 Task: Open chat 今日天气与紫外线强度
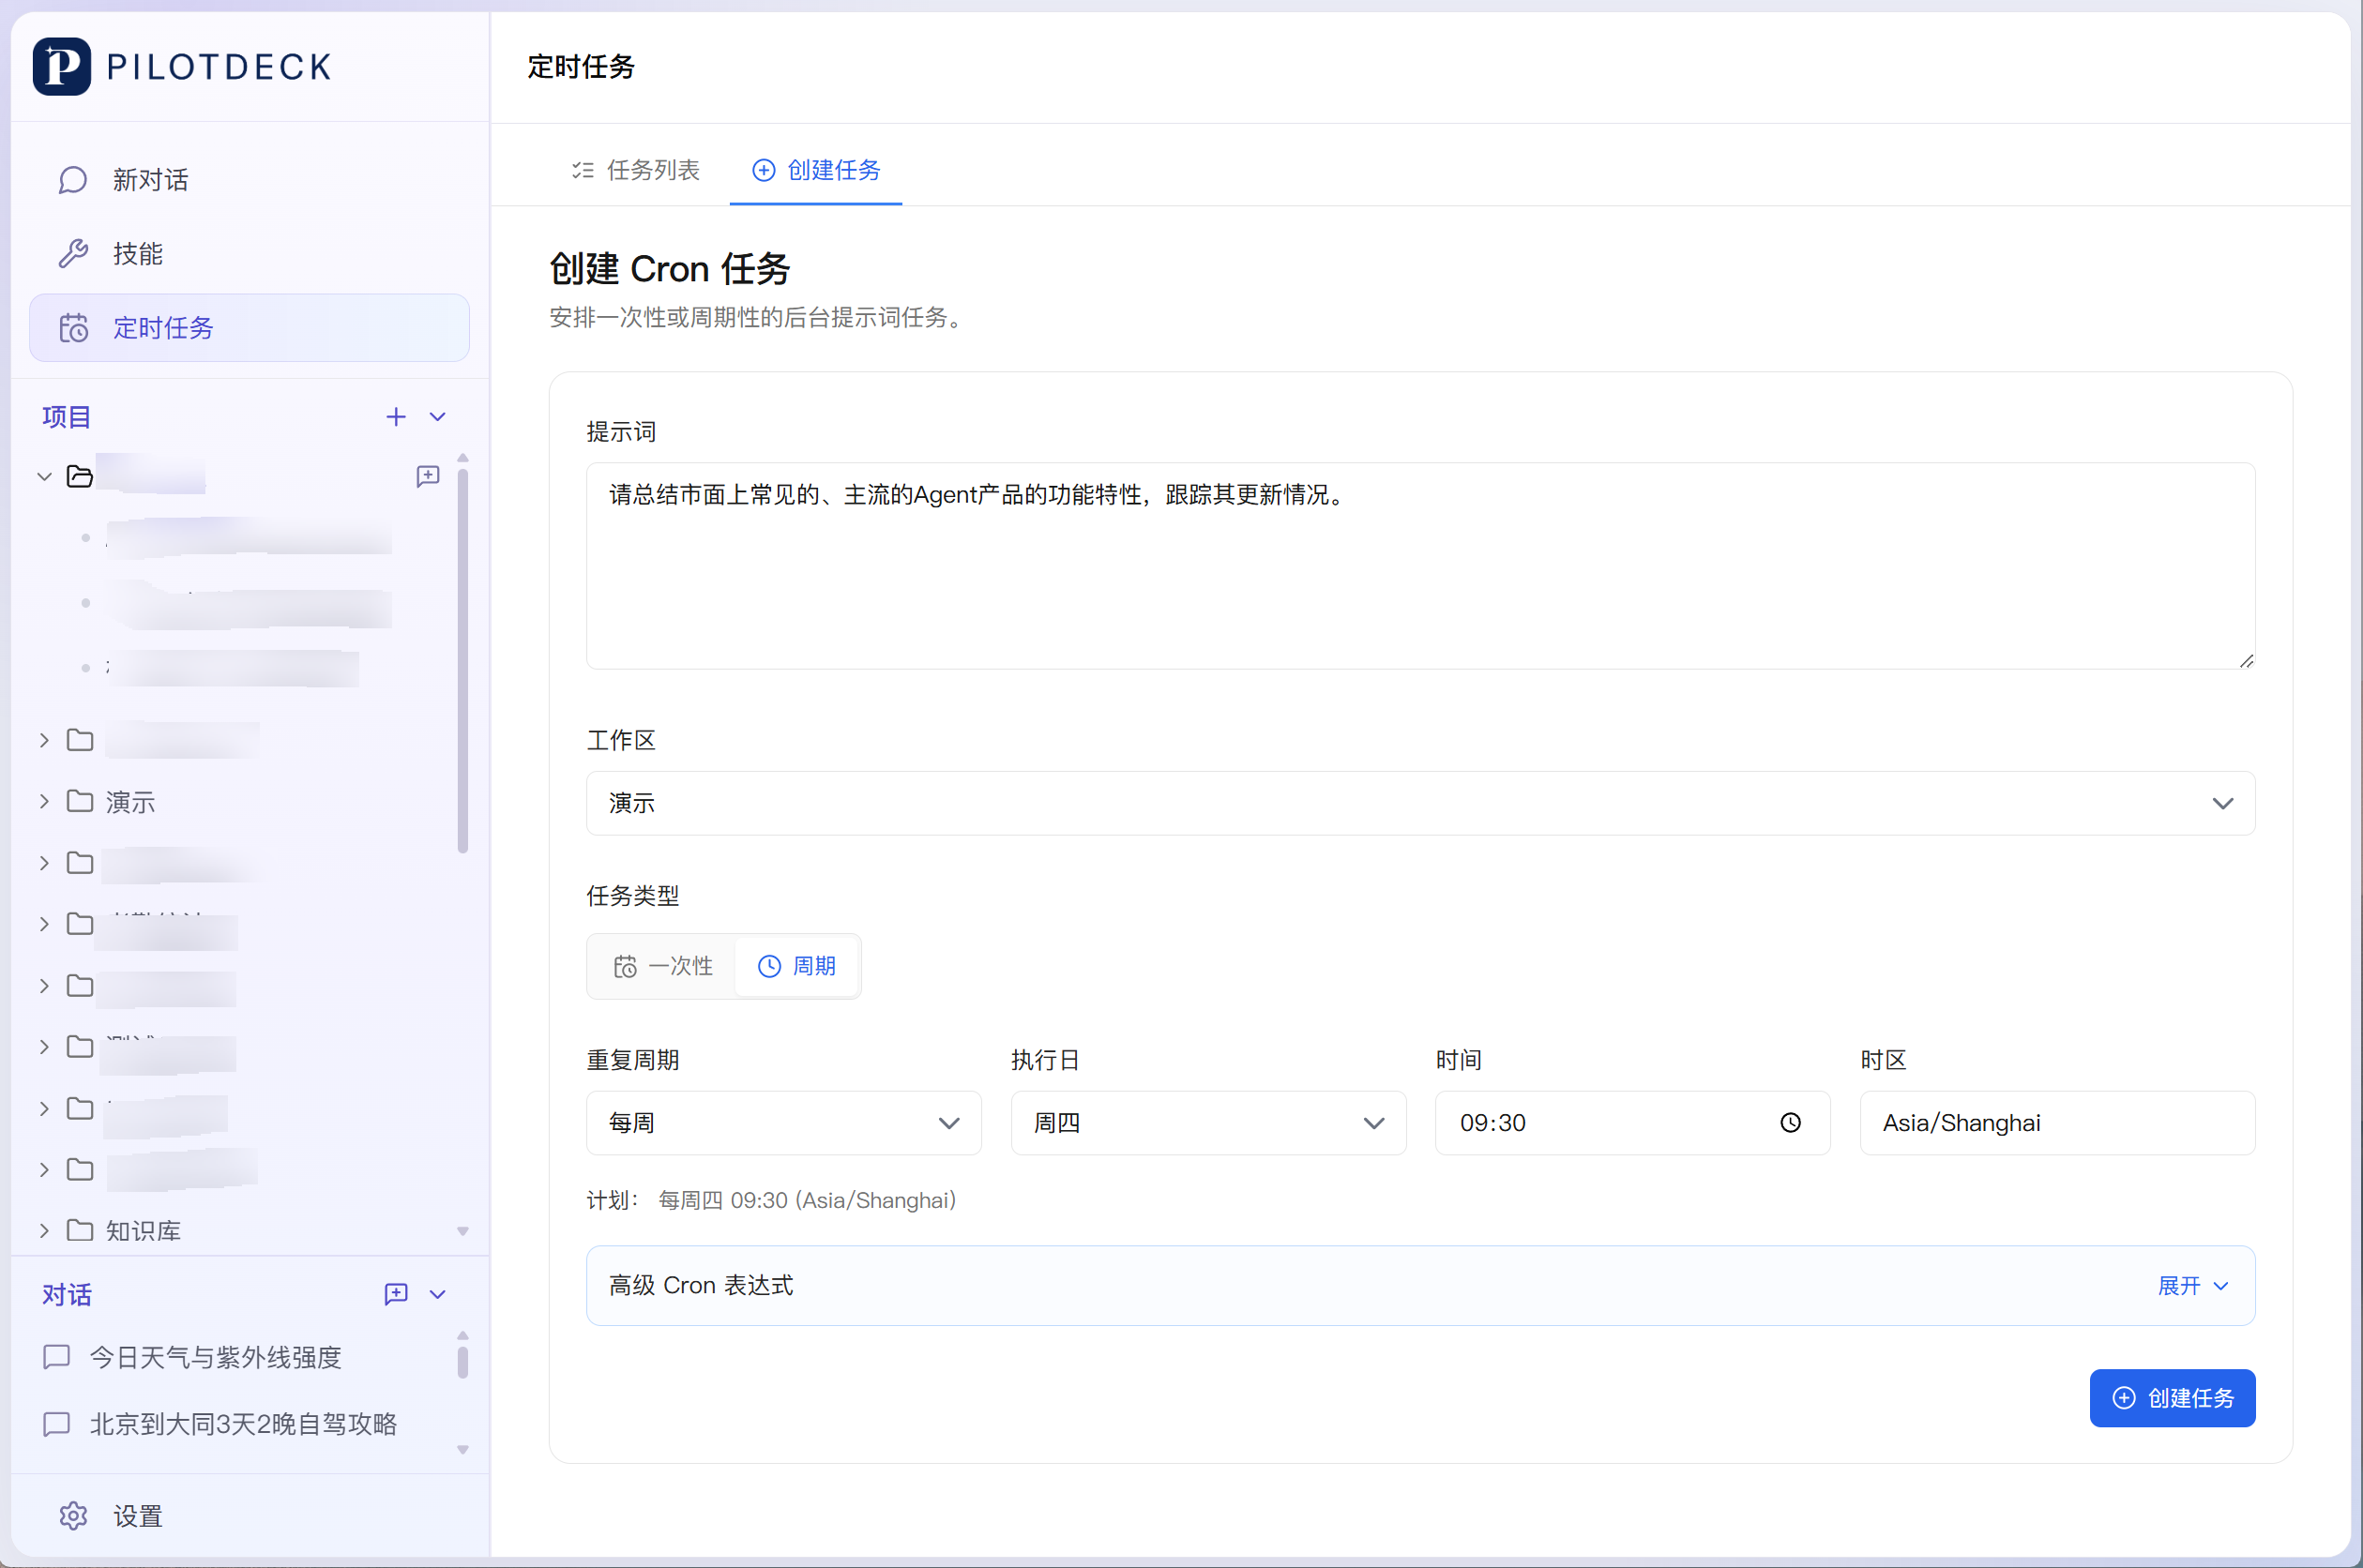point(215,1357)
